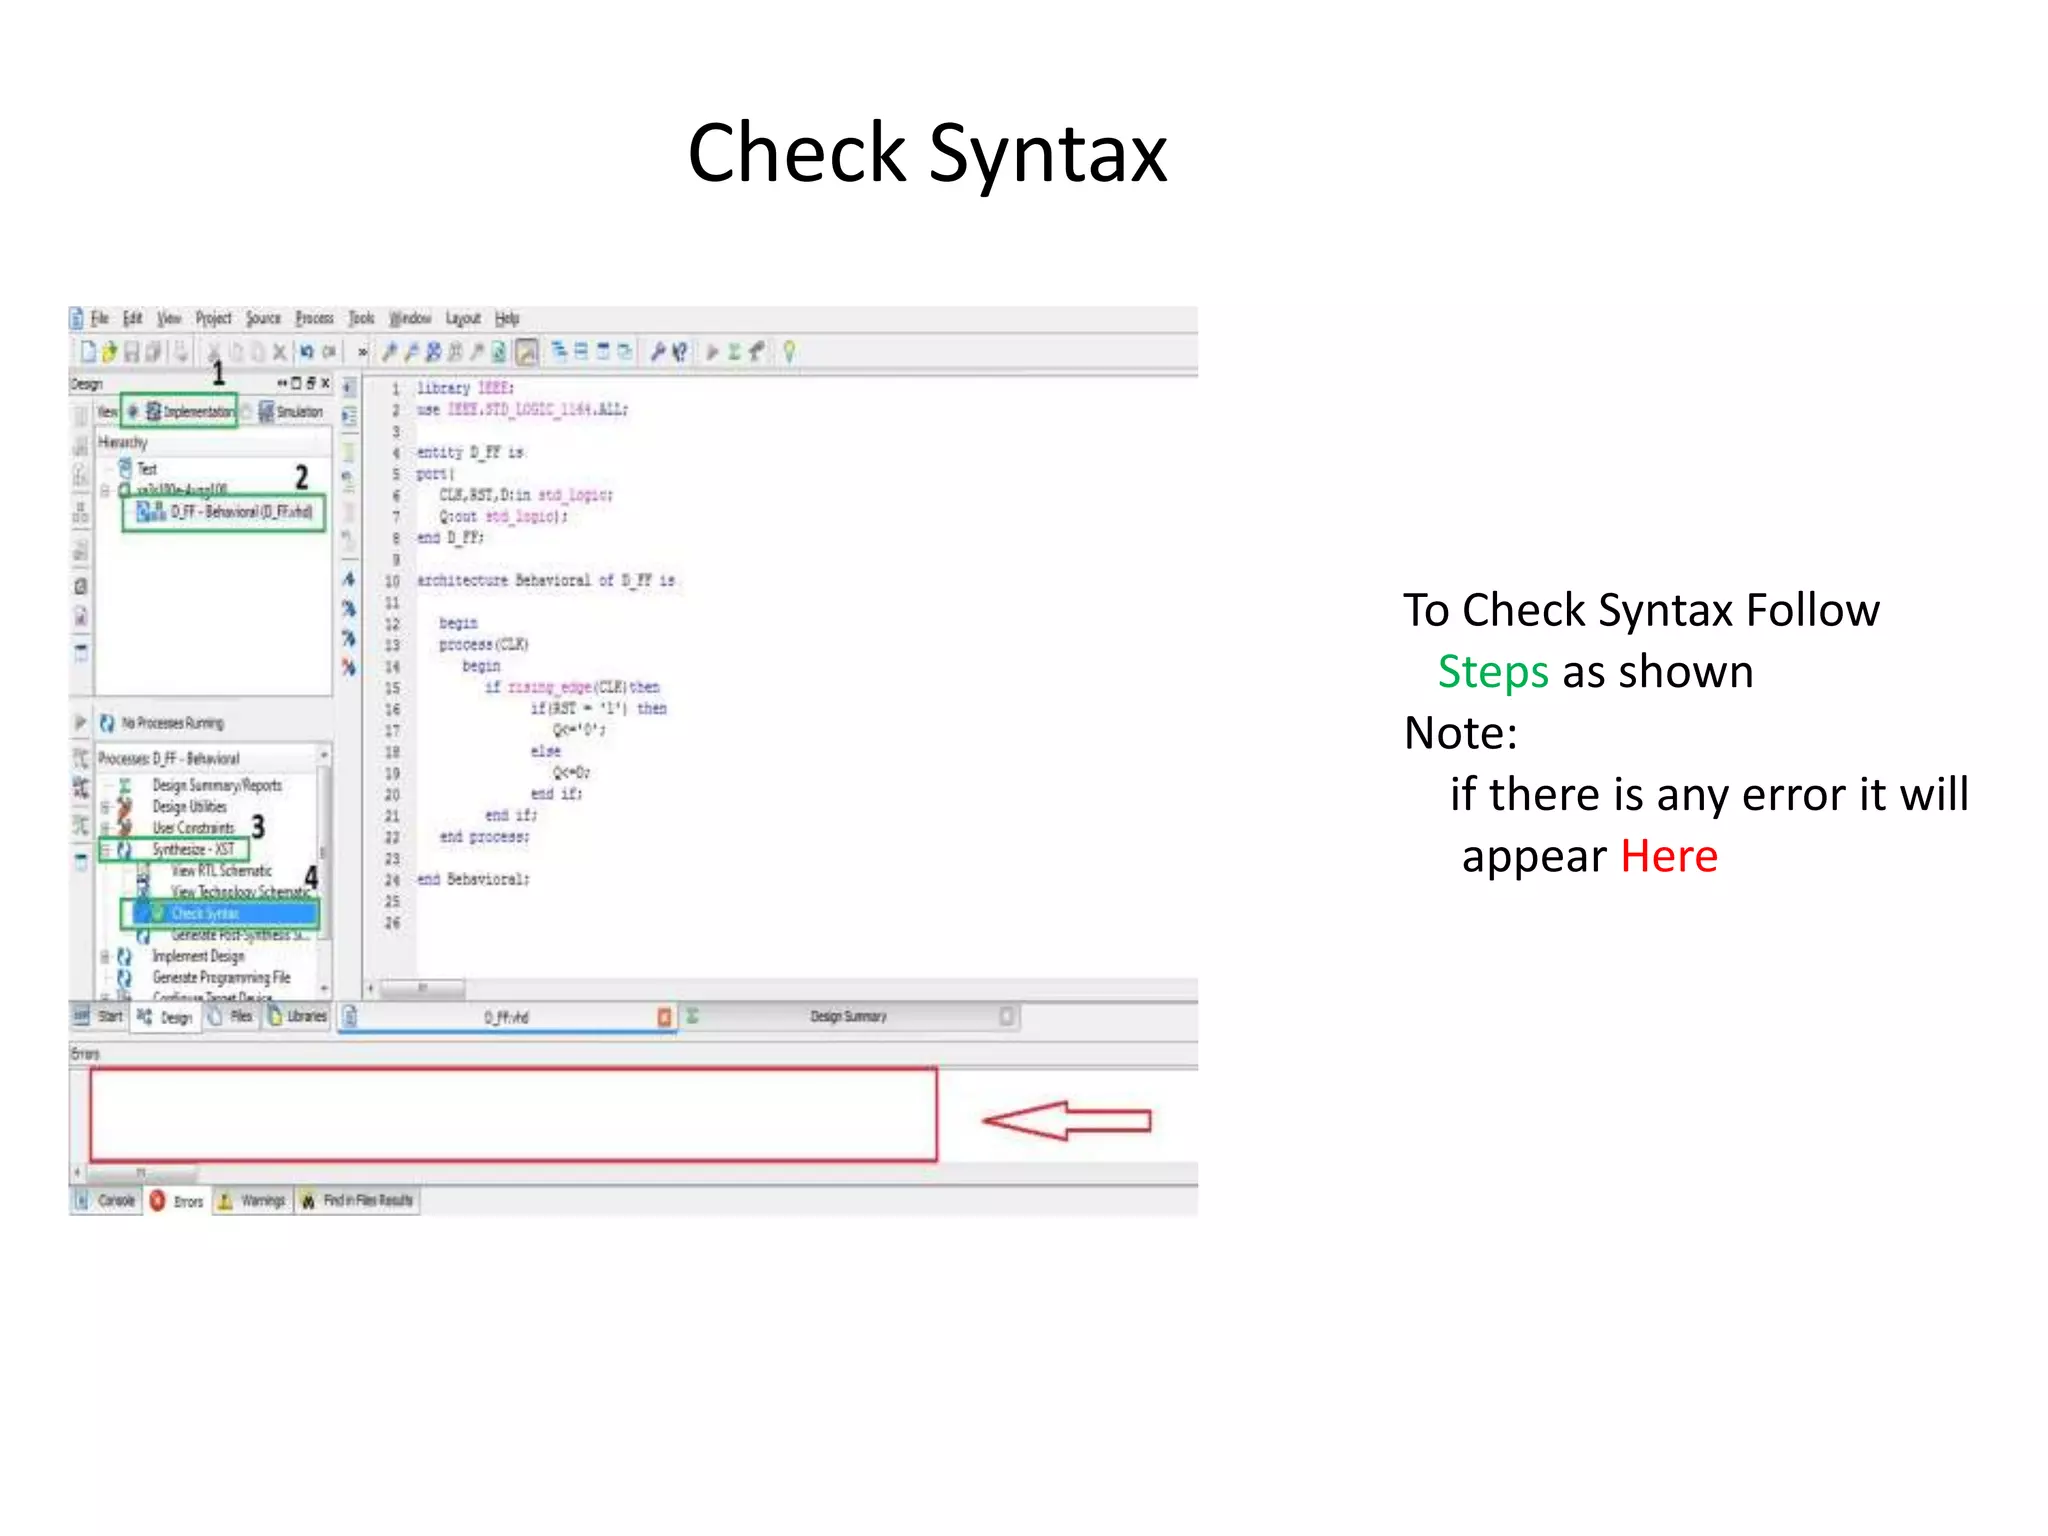Collapse the Synthesize - XST process
Image resolution: width=2048 pixels, height=1536 pixels.
105,850
